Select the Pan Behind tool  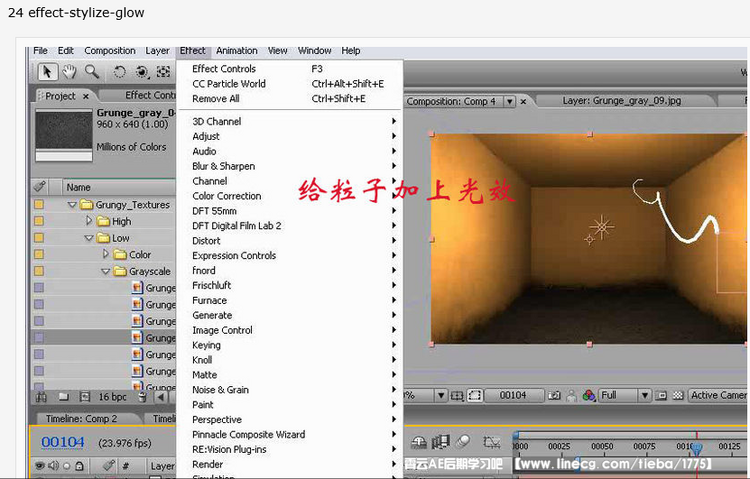coord(163,72)
